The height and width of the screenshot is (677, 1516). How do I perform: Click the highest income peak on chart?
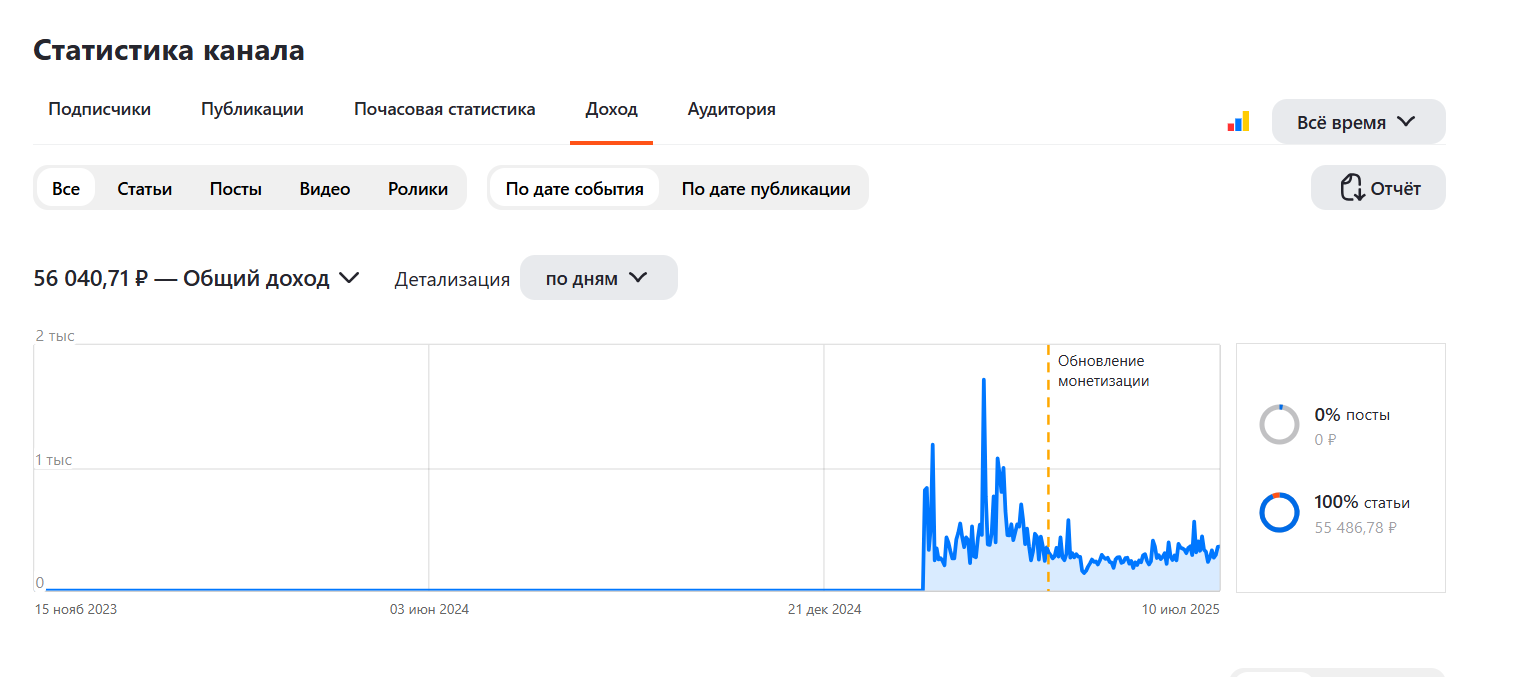tap(984, 381)
